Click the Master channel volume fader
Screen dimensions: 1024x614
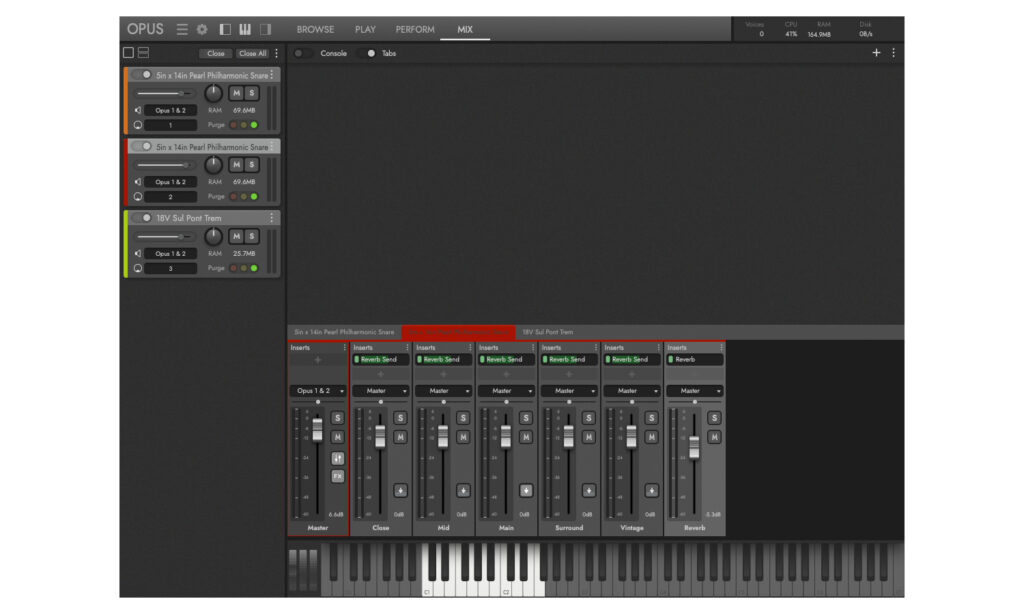[317, 430]
